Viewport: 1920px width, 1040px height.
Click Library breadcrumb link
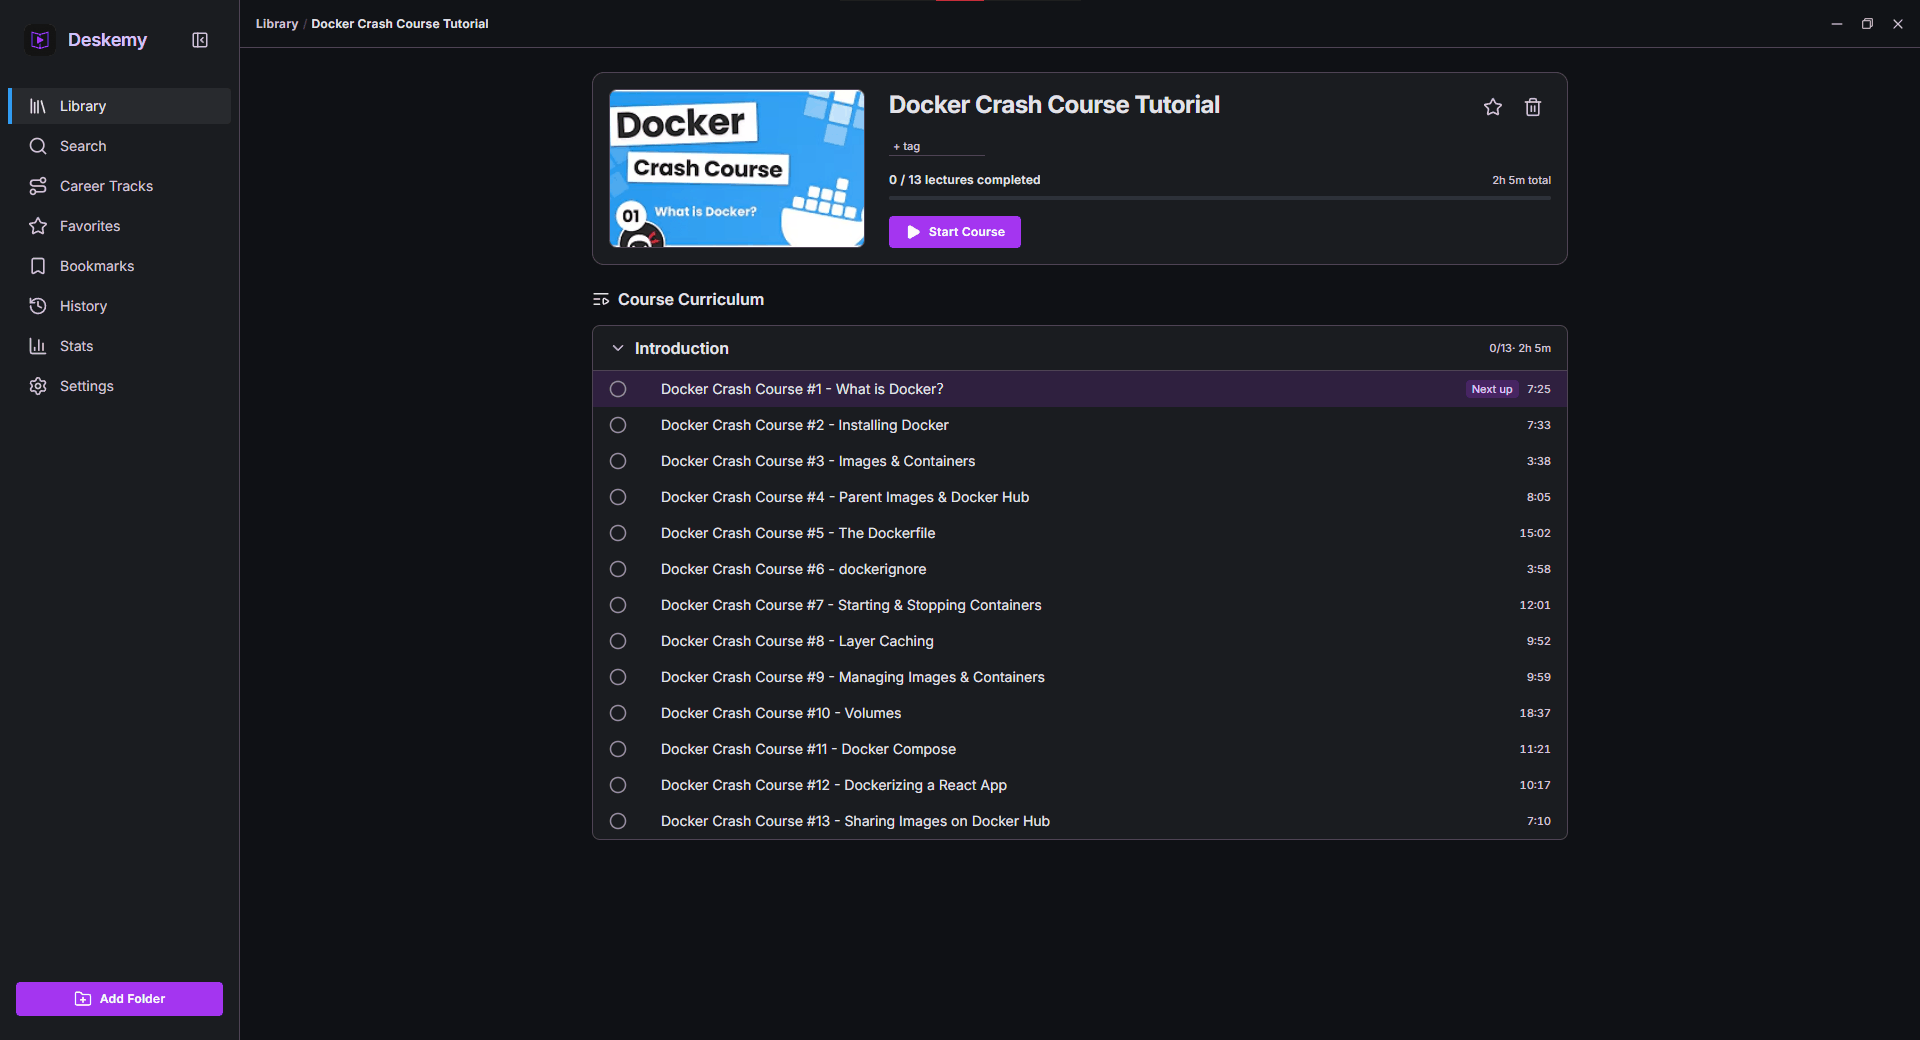pyautogui.click(x=277, y=24)
